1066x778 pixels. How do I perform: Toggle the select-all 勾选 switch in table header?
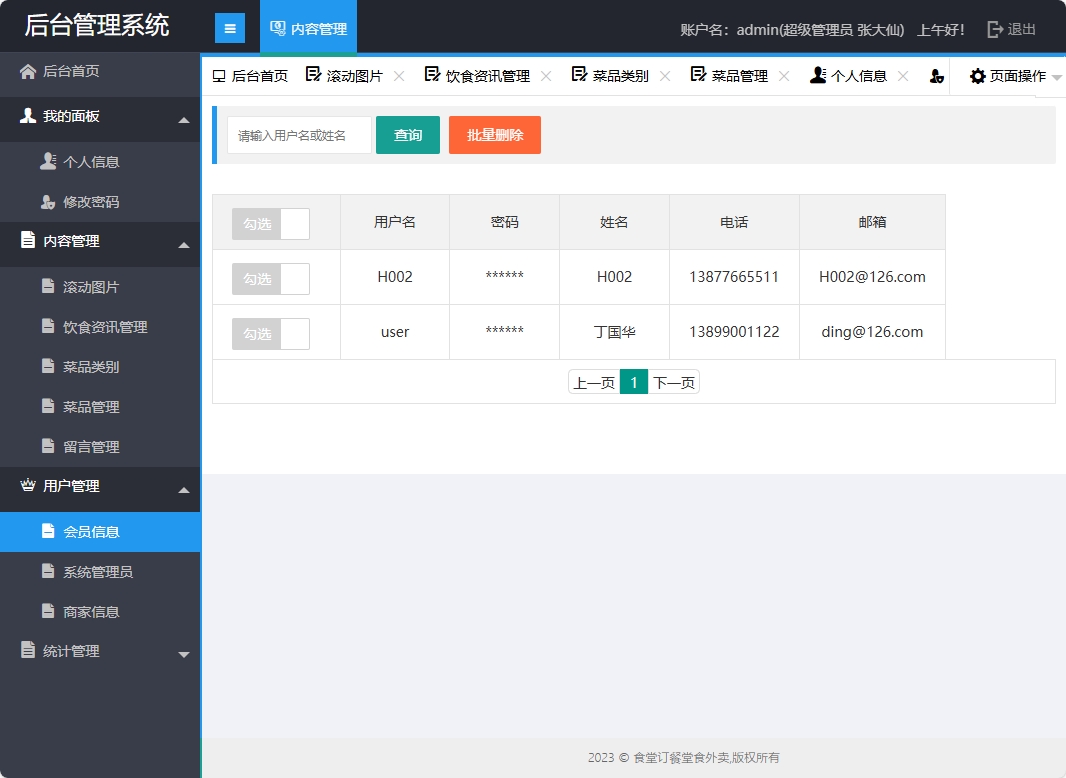(271, 223)
